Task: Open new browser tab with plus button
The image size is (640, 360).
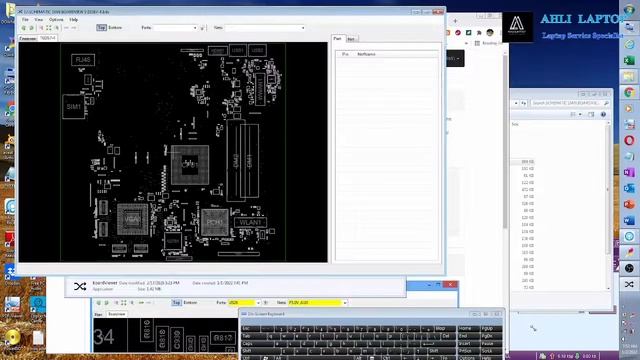Action: pyautogui.click(x=455, y=20)
